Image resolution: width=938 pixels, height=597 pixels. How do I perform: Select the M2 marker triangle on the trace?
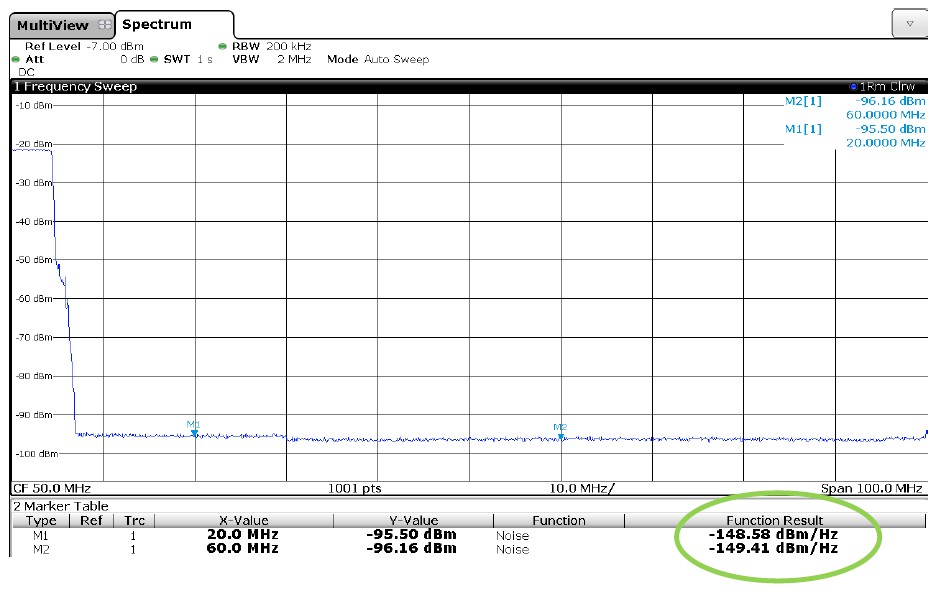coord(561,435)
